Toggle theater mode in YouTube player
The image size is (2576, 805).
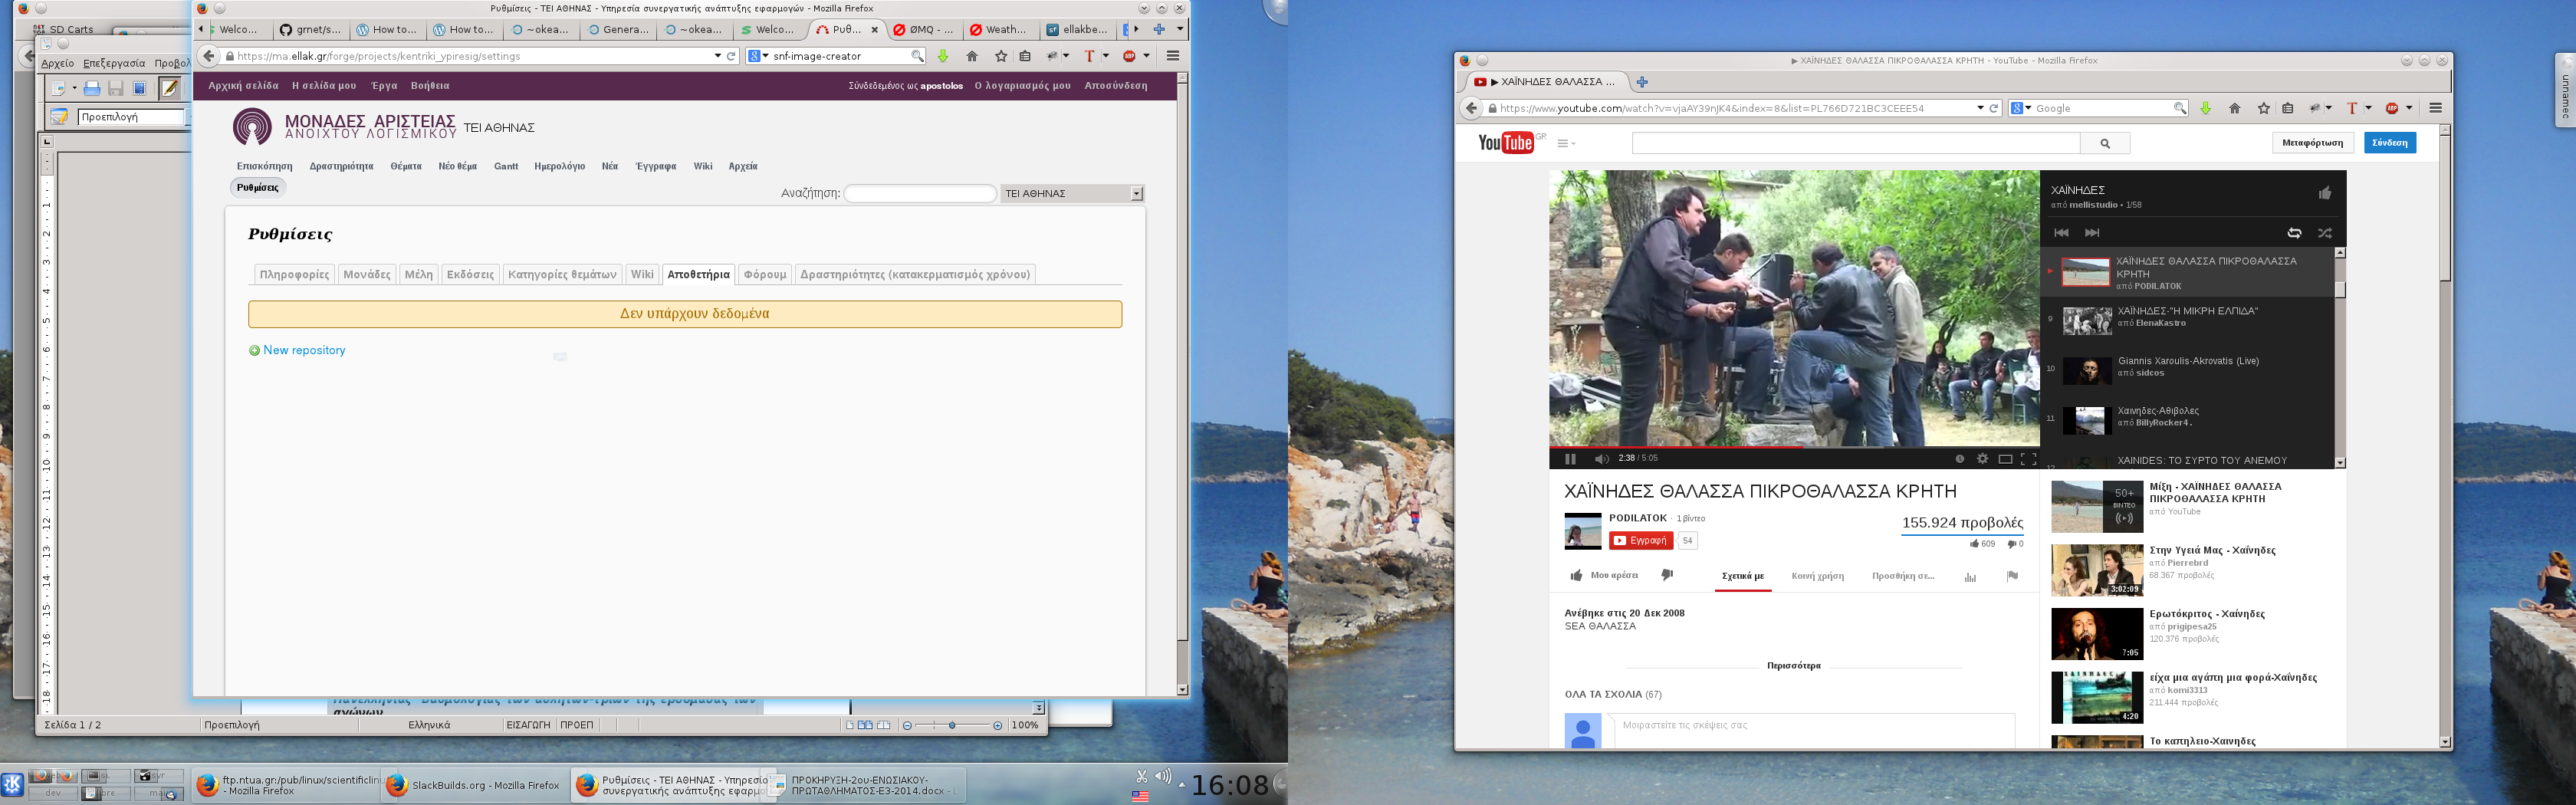[x=2005, y=459]
